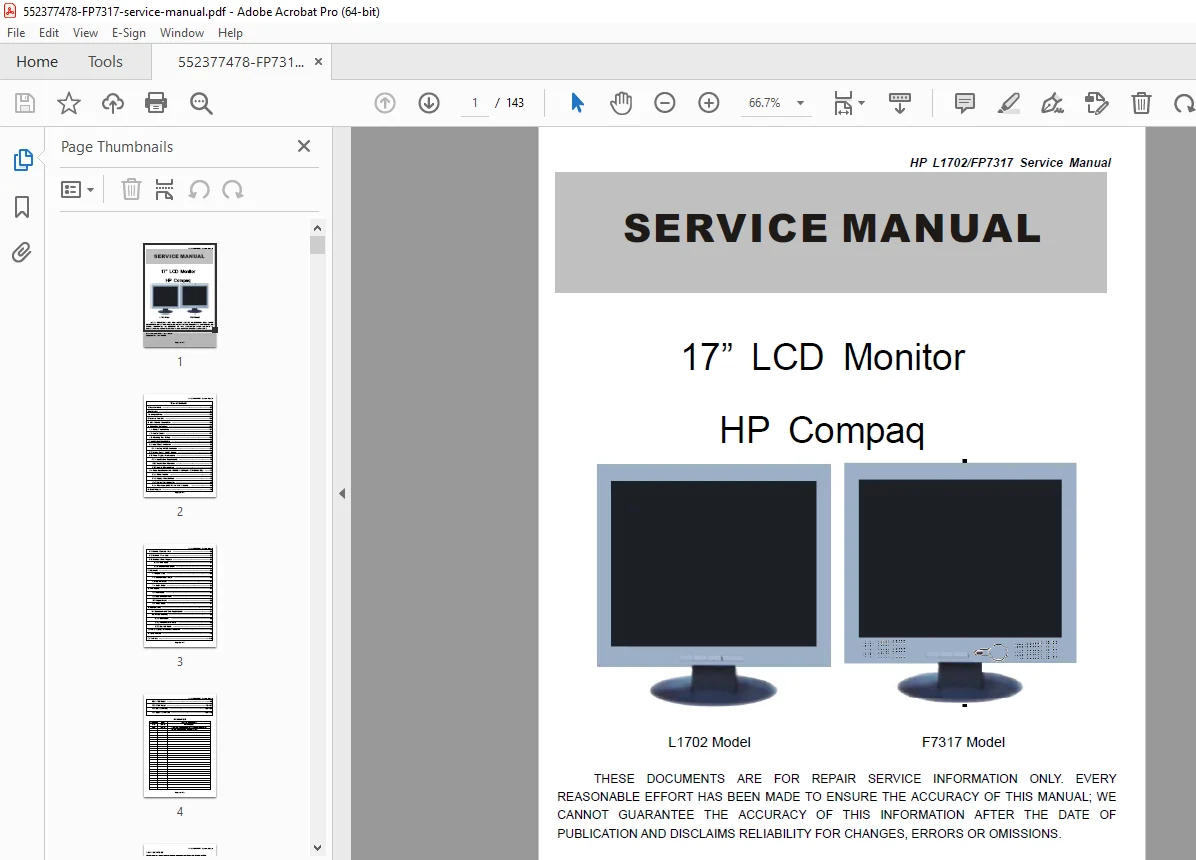Open the E-Sign menu

[128, 33]
